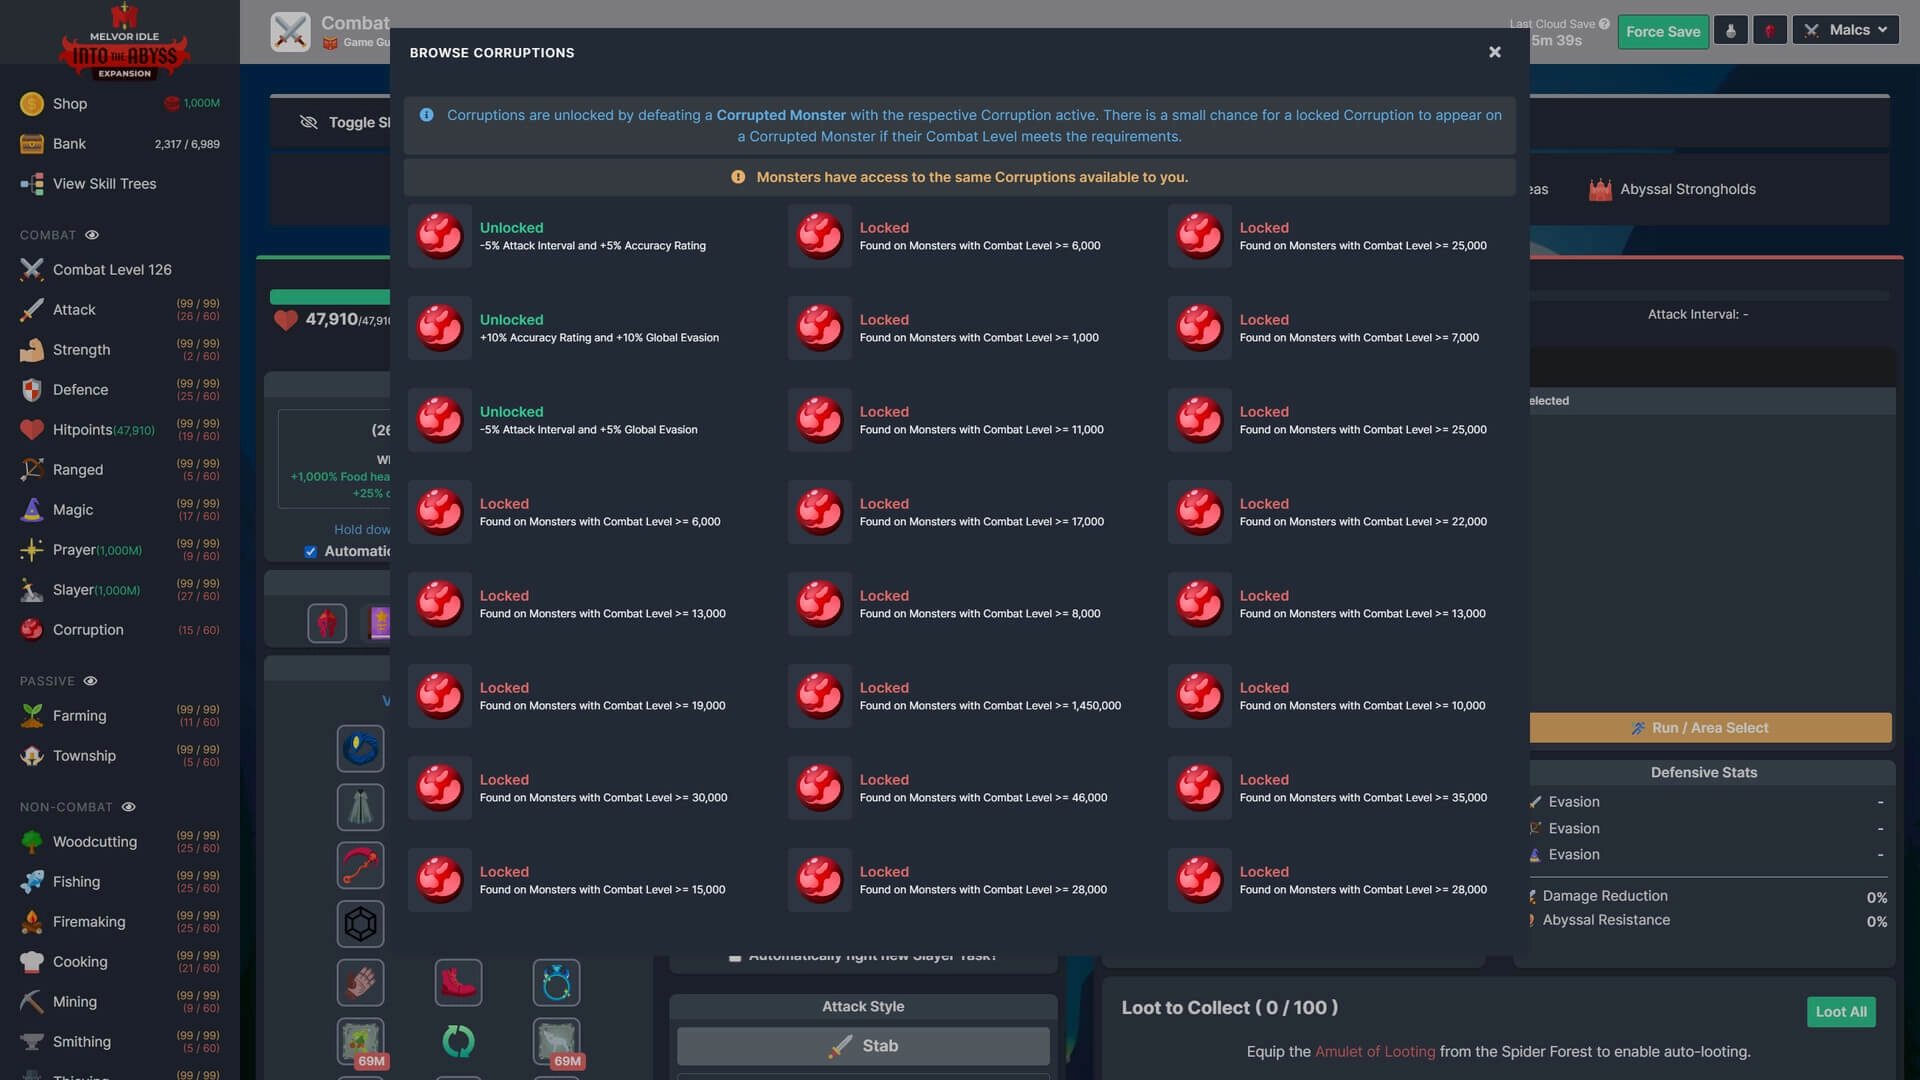Open the Run / Area Select menu
The image size is (1920, 1080).
[x=1709, y=728]
